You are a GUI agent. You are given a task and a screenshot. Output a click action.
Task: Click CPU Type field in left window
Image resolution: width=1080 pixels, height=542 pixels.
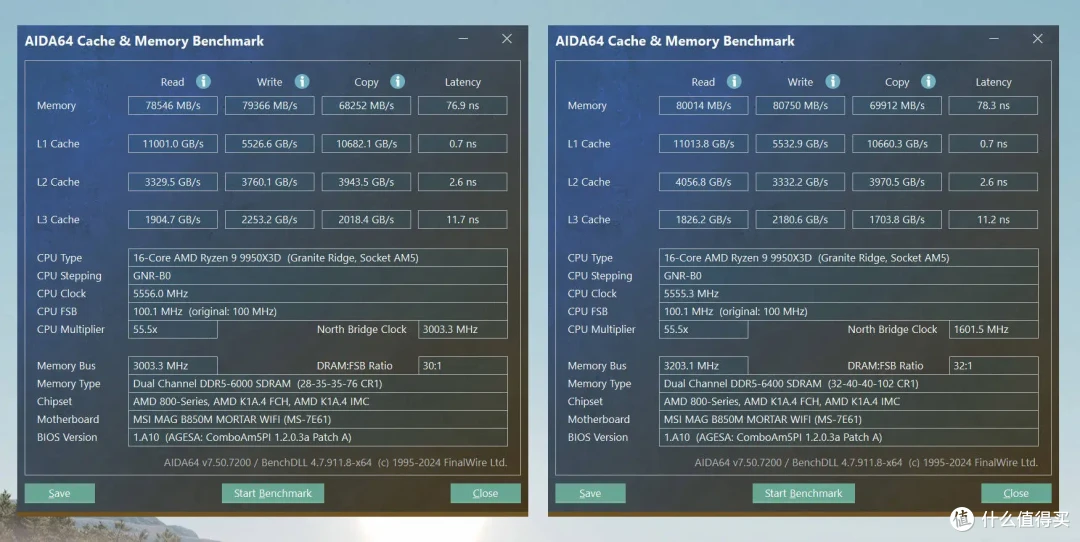coord(318,258)
